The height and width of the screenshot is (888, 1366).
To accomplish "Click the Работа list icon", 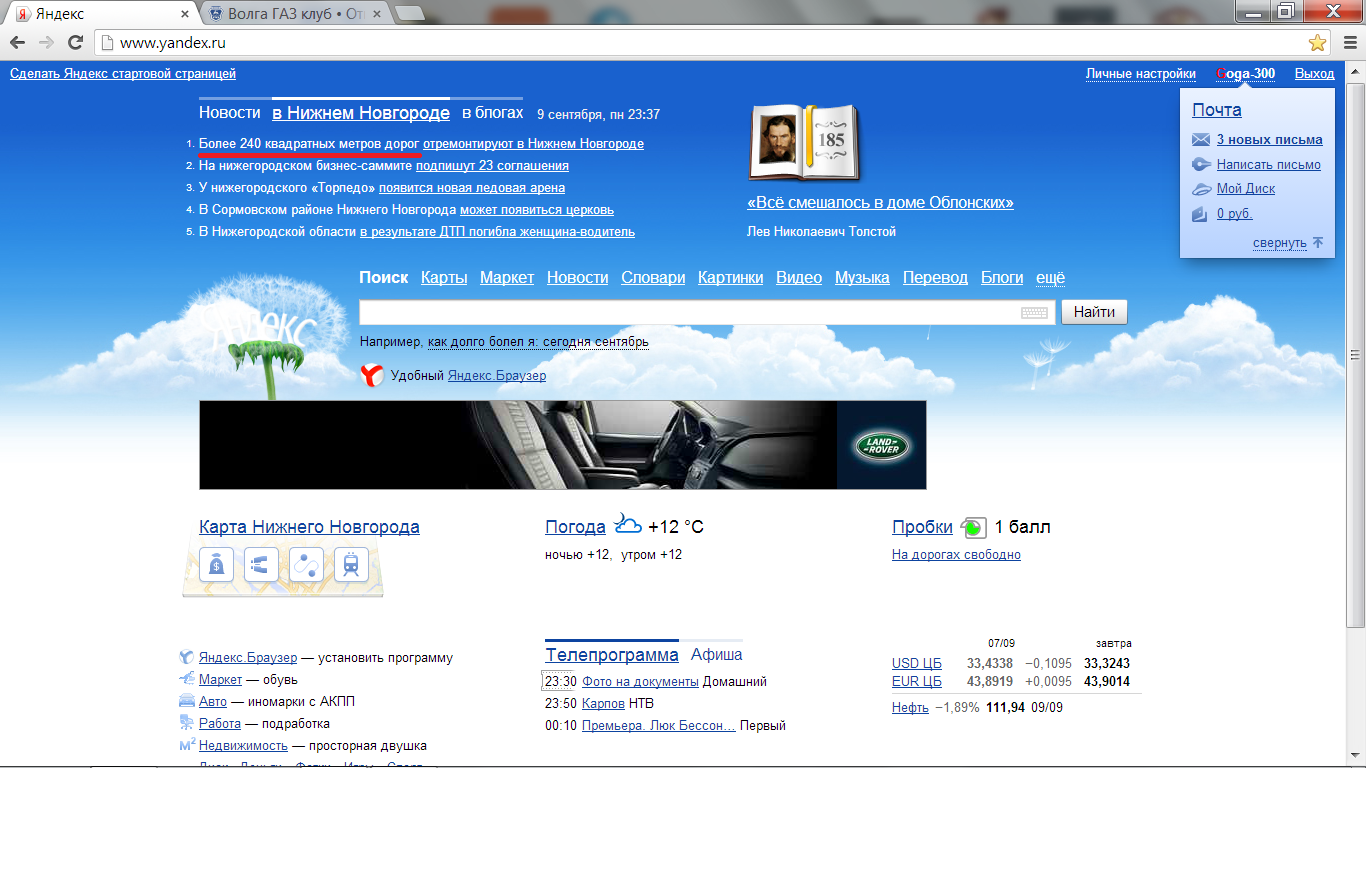I will pyautogui.click(x=186, y=723).
